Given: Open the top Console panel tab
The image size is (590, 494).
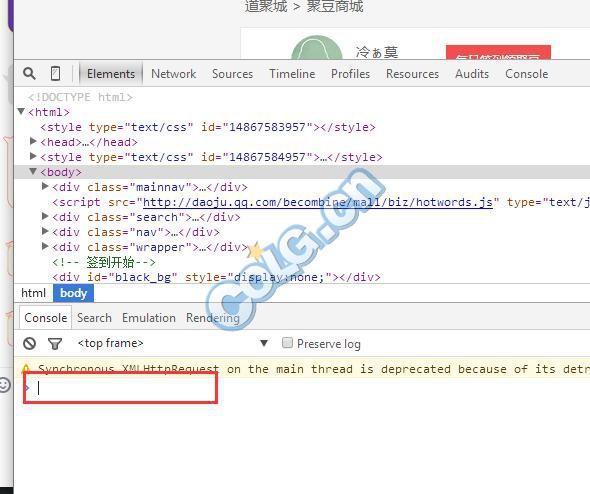Looking at the screenshot, I should click(x=526, y=74).
